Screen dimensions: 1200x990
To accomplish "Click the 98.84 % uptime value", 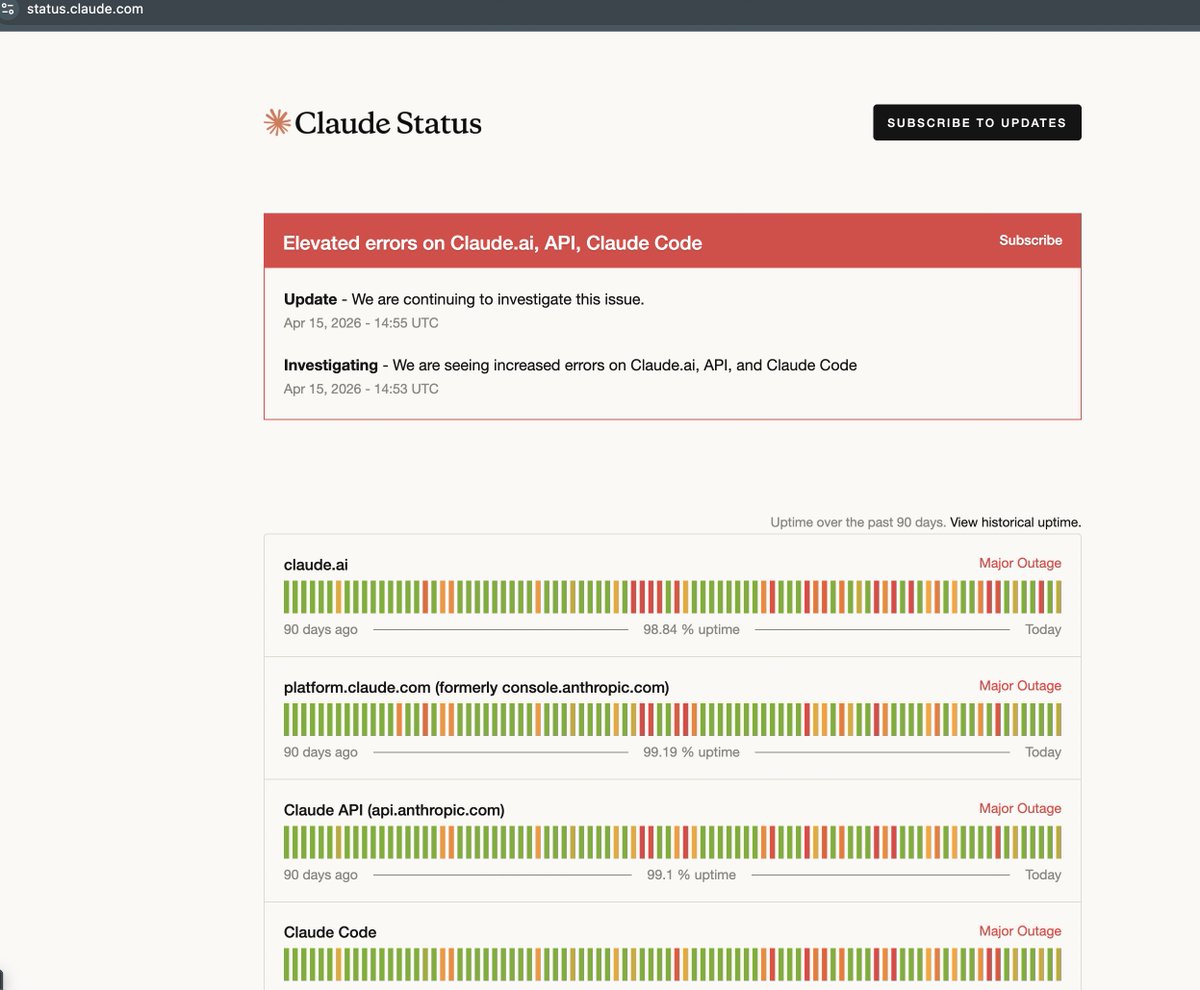I will 691,630.
